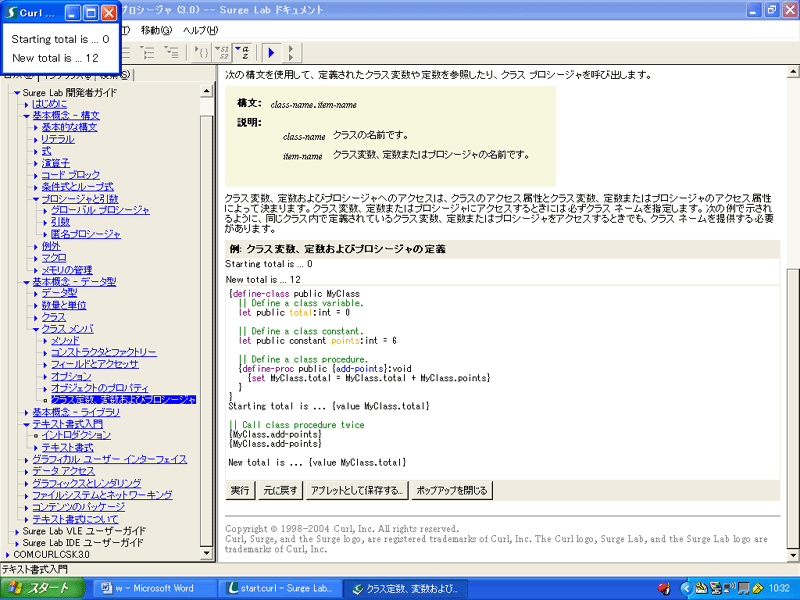The height and width of the screenshot is (600, 800).
Task: Click アプレットとして保存する.. button
Action: coord(357,491)
